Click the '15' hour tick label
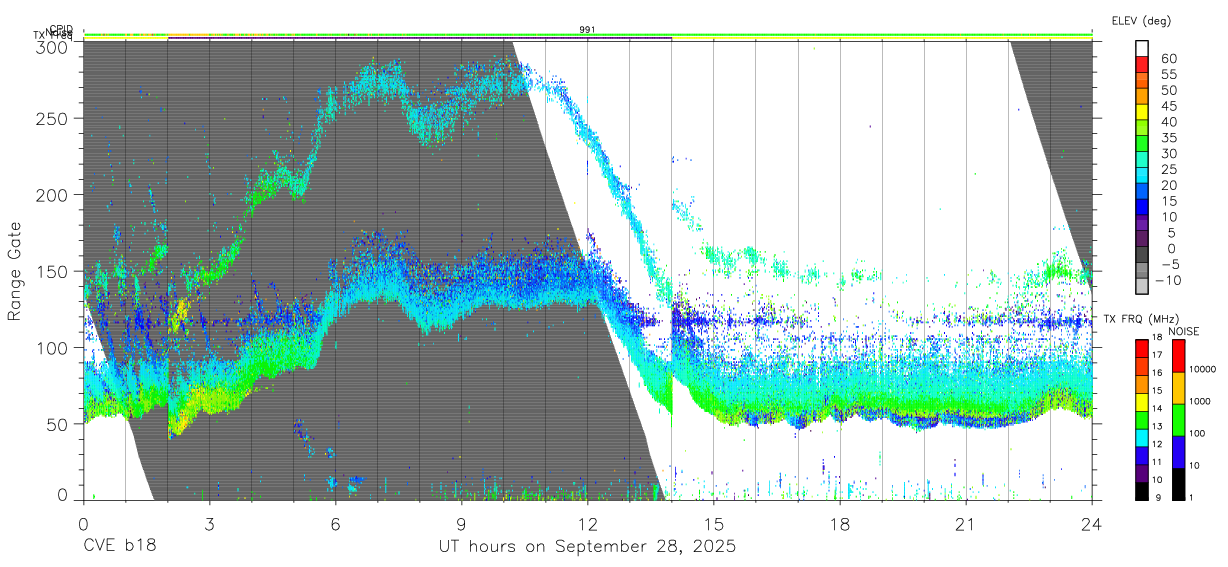 point(713,524)
